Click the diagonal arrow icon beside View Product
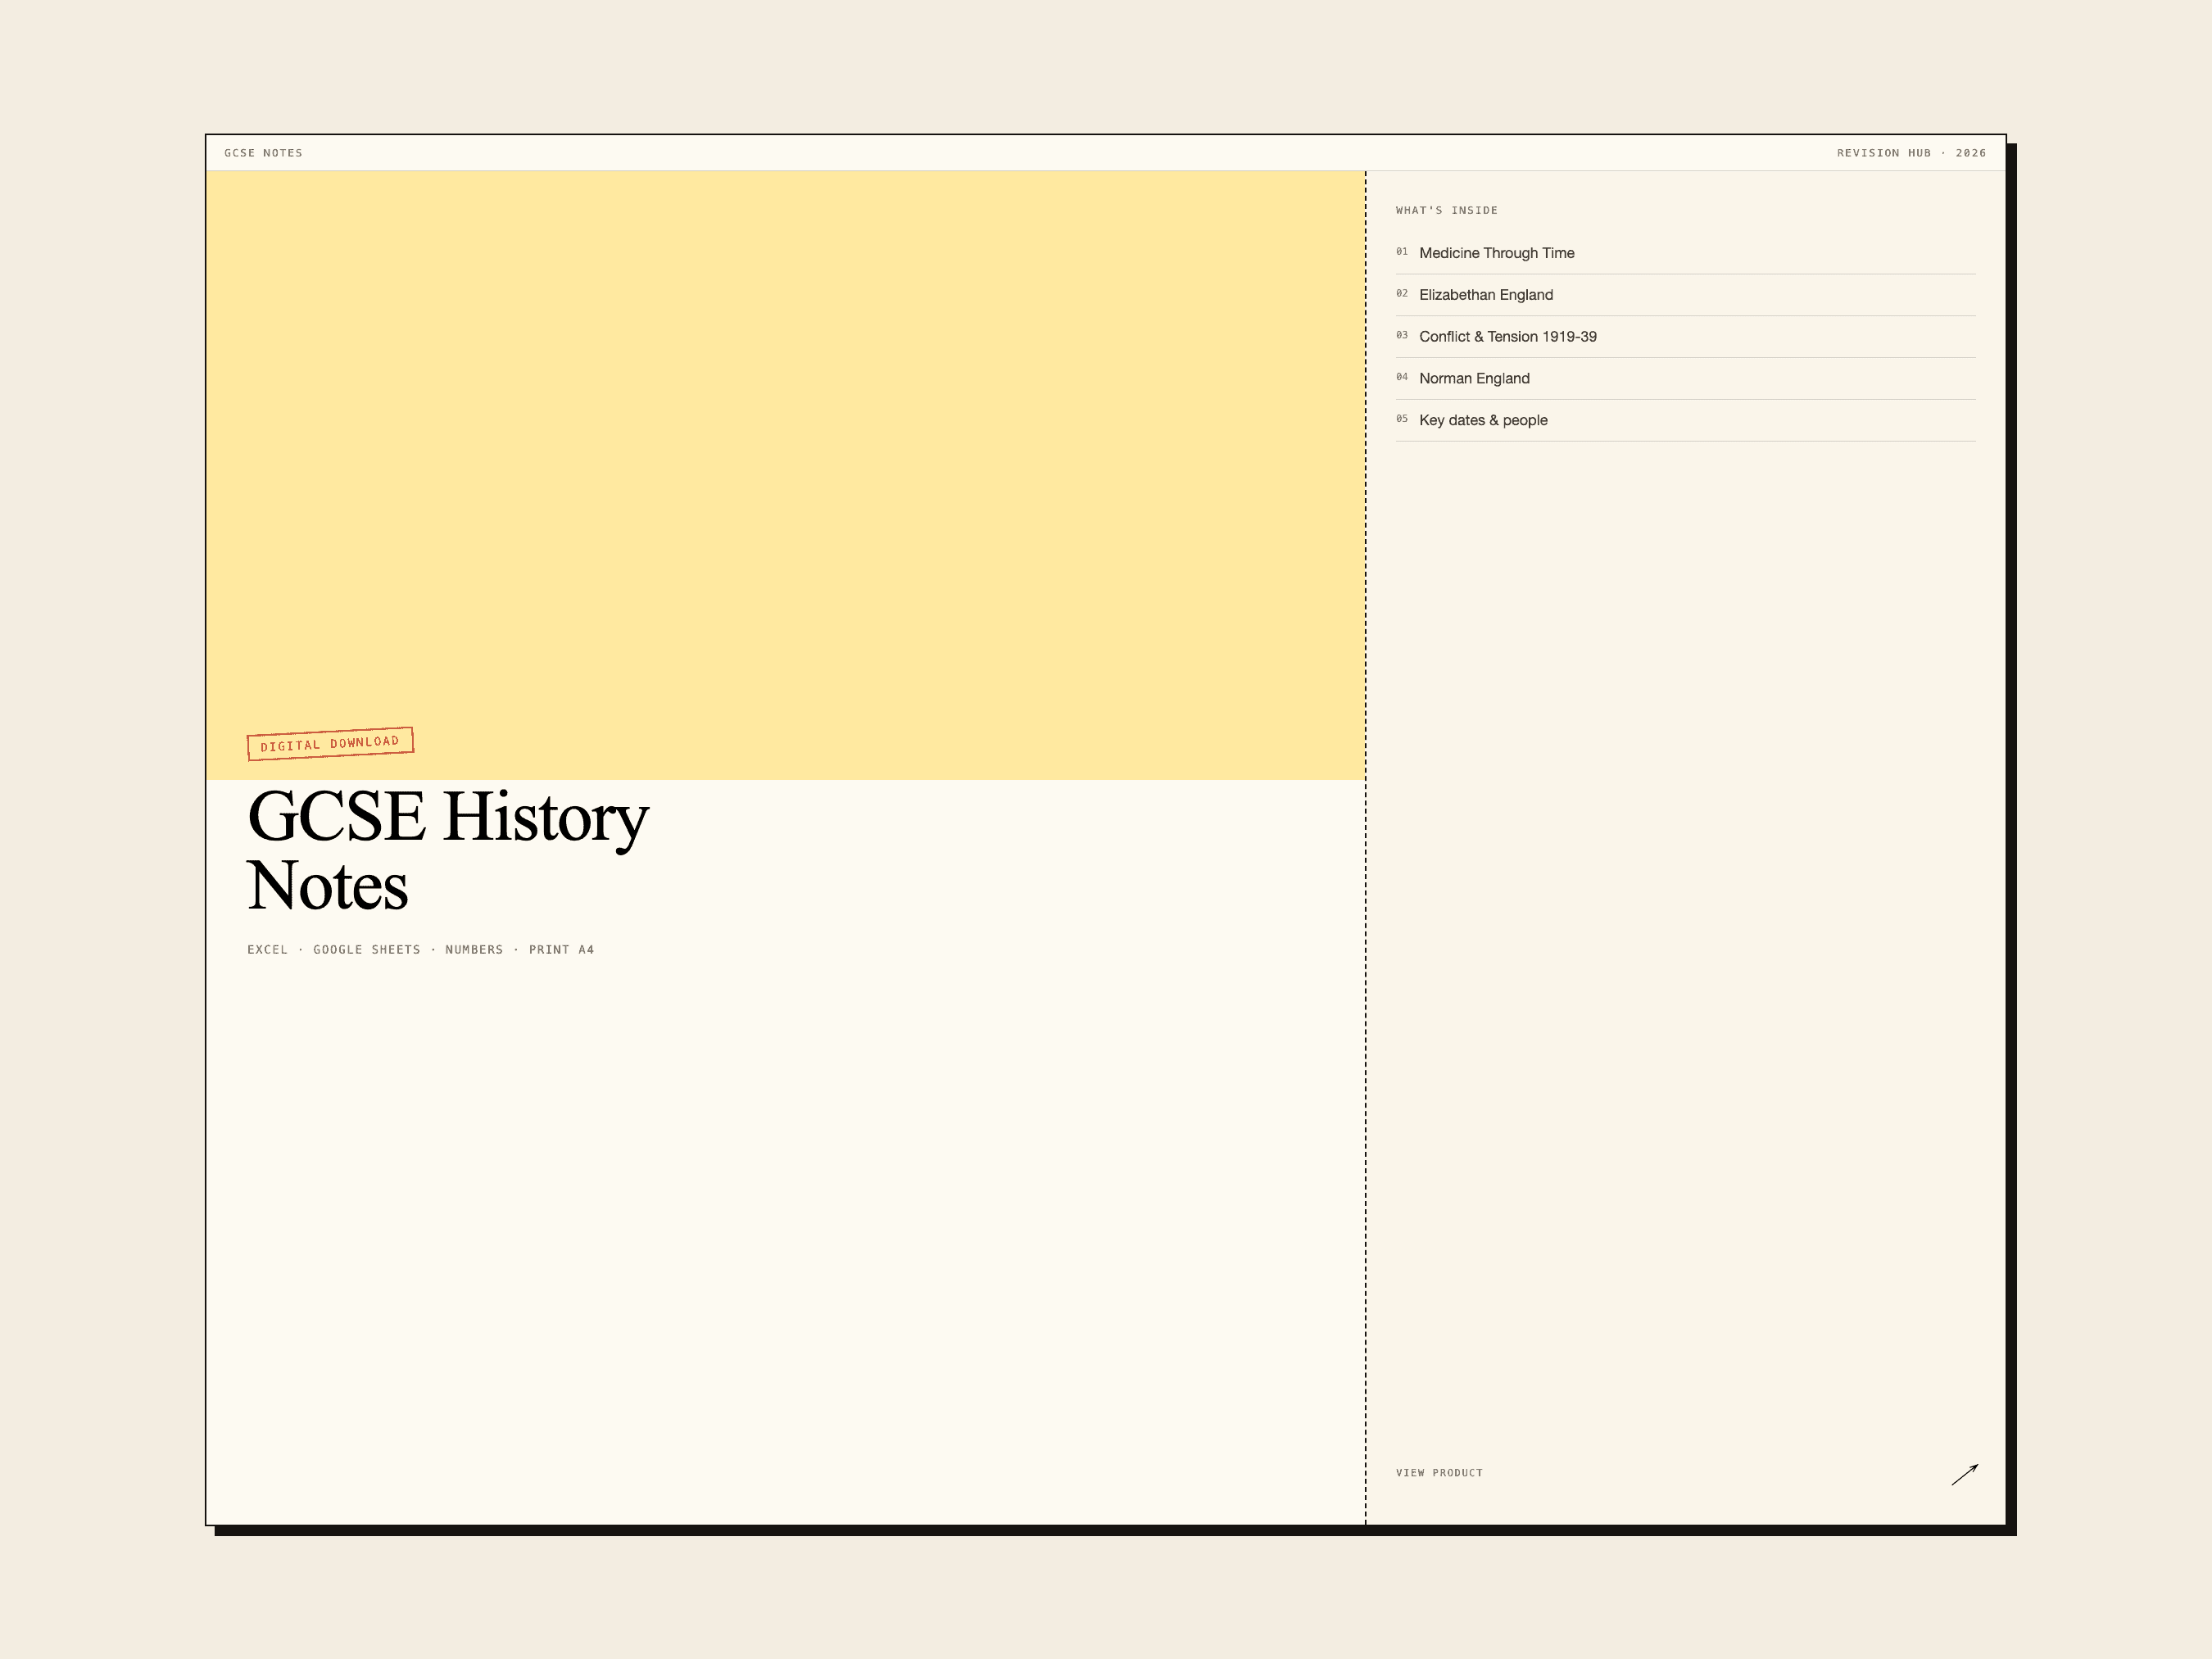Image resolution: width=2212 pixels, height=1659 pixels. coord(1964,1474)
